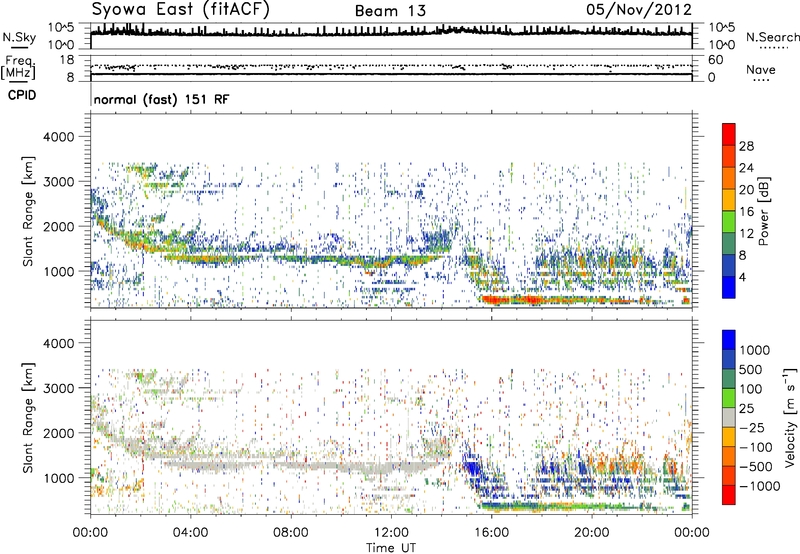
Task: Click the '12:00' time tick label
Action: click(391, 533)
